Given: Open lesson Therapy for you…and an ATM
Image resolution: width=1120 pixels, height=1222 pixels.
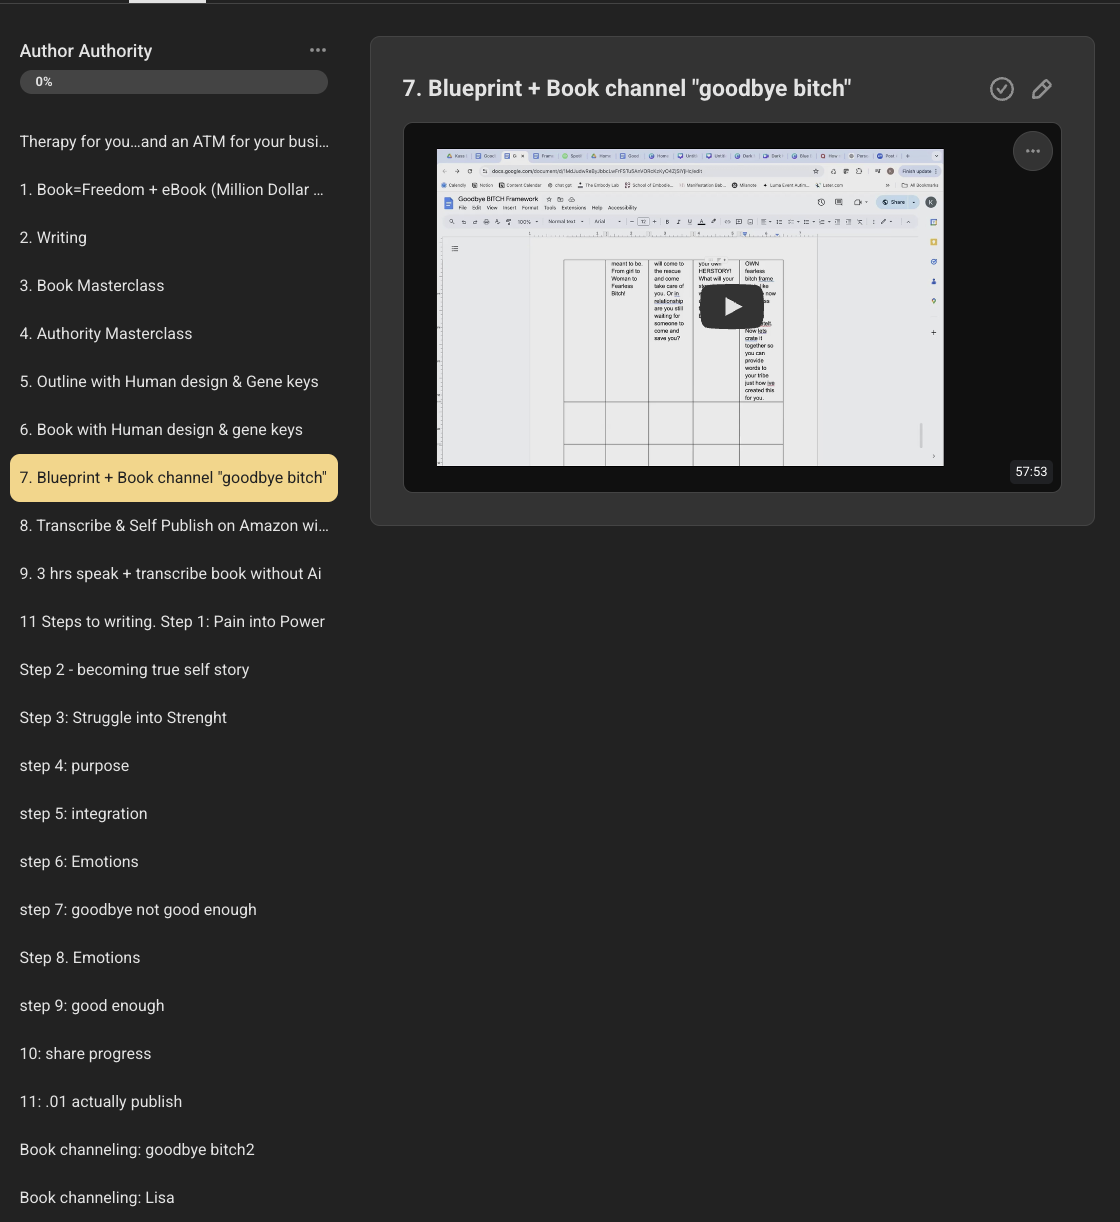Looking at the screenshot, I should [x=174, y=142].
